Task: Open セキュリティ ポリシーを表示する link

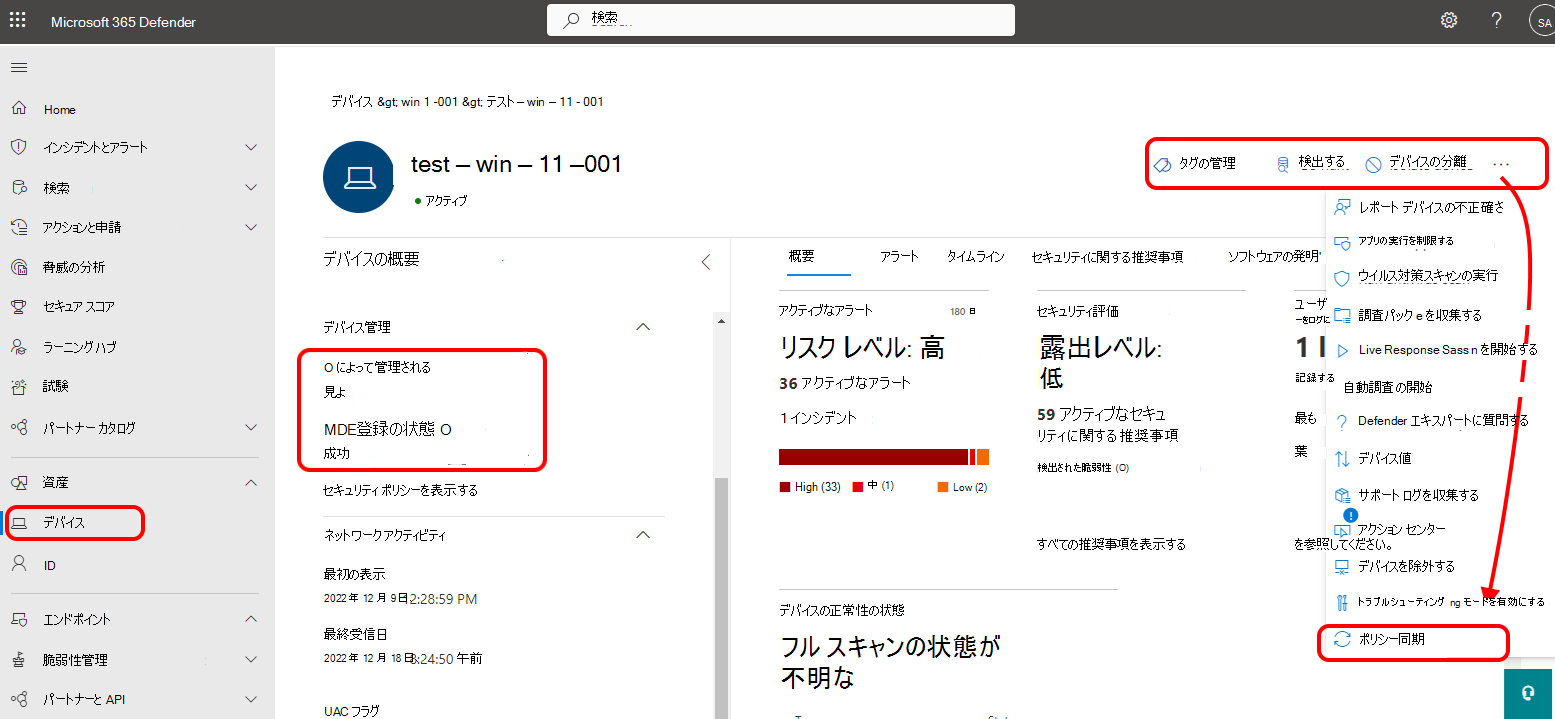Action: tap(400, 490)
